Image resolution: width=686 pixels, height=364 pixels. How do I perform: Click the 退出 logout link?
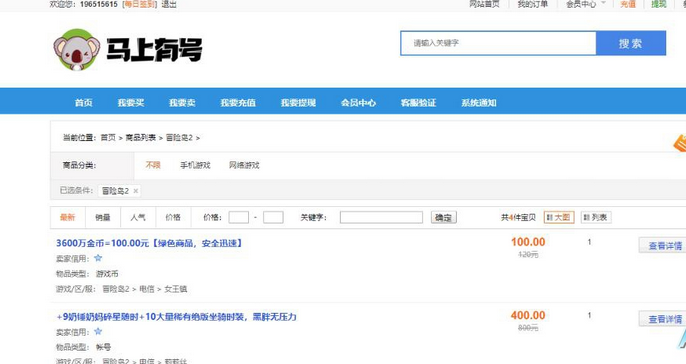169,4
